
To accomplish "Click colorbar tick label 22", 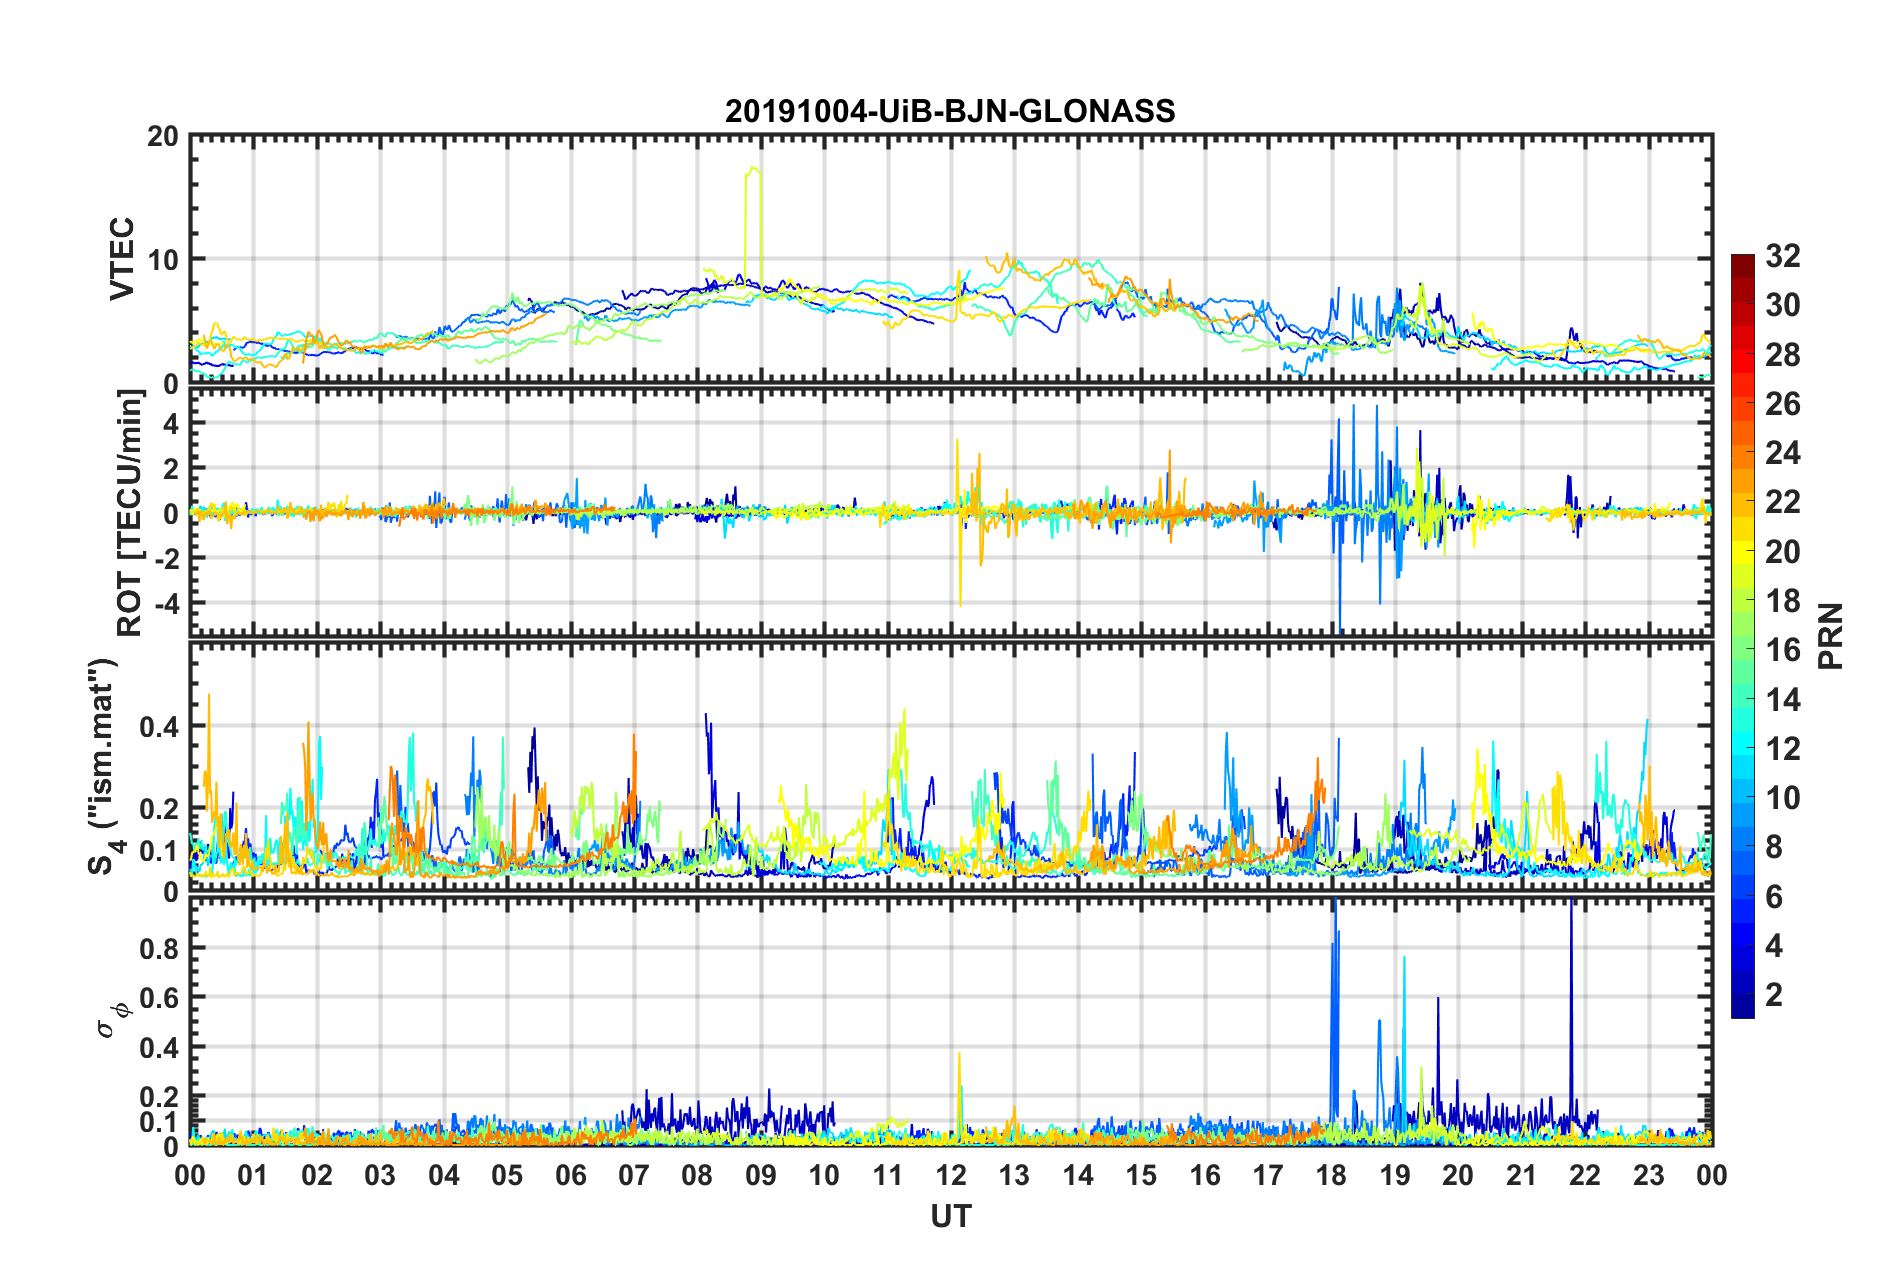I will 1783,502.
